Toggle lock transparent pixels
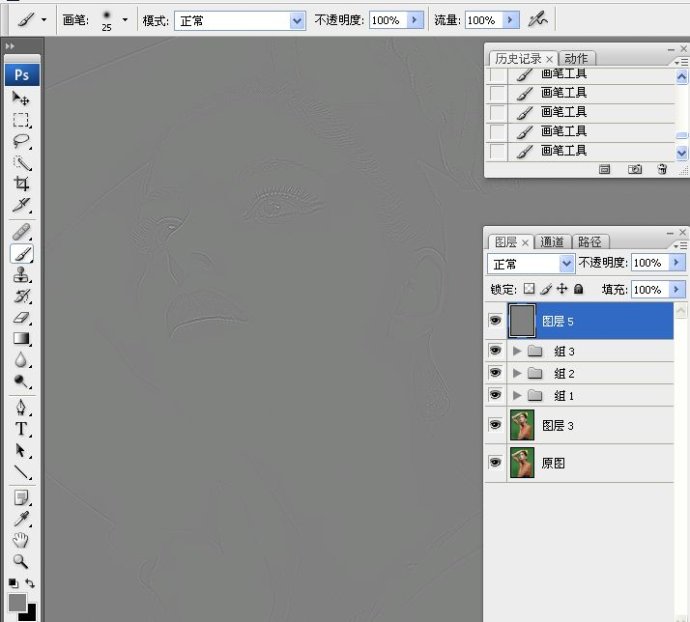690x622 pixels. click(529, 289)
